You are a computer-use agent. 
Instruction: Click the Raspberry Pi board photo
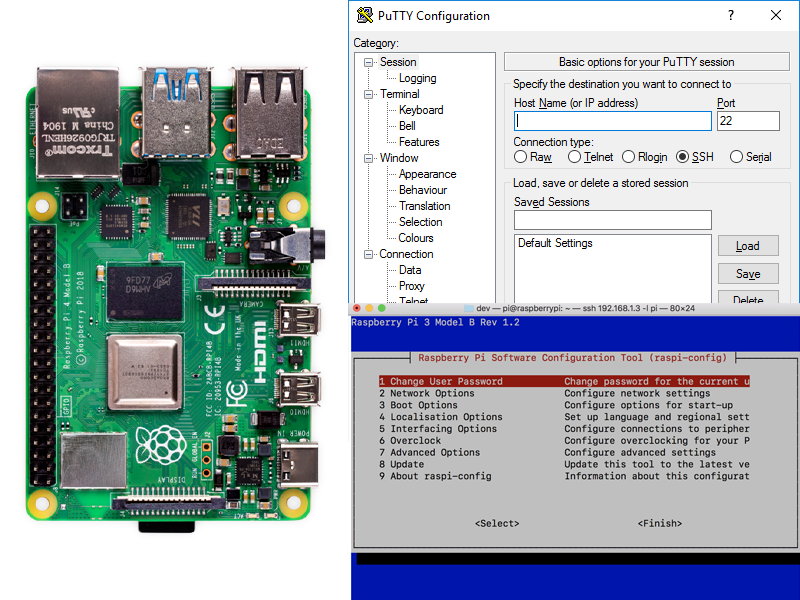pyautogui.click(x=173, y=298)
